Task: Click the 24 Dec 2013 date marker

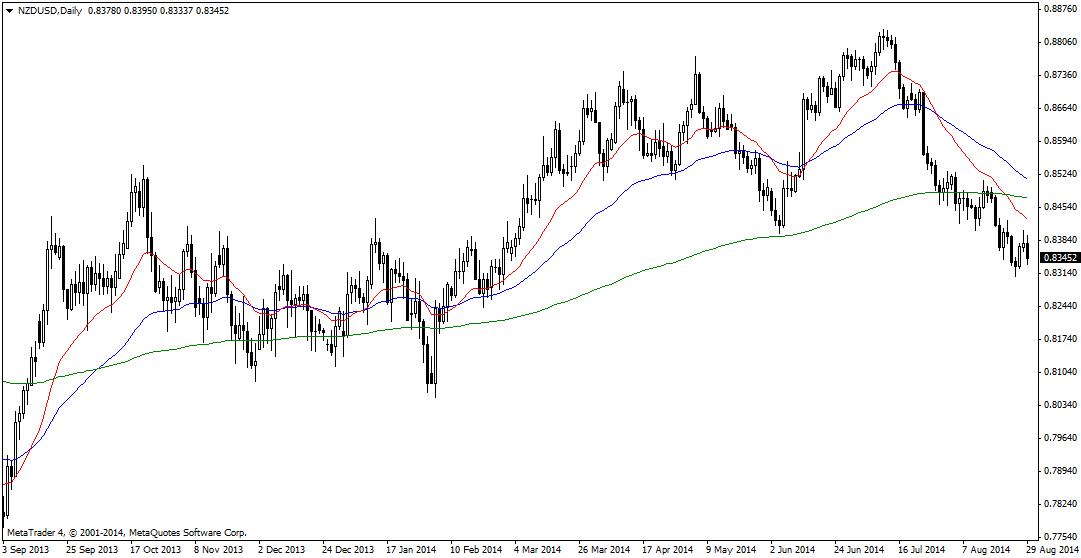Action: click(x=348, y=550)
